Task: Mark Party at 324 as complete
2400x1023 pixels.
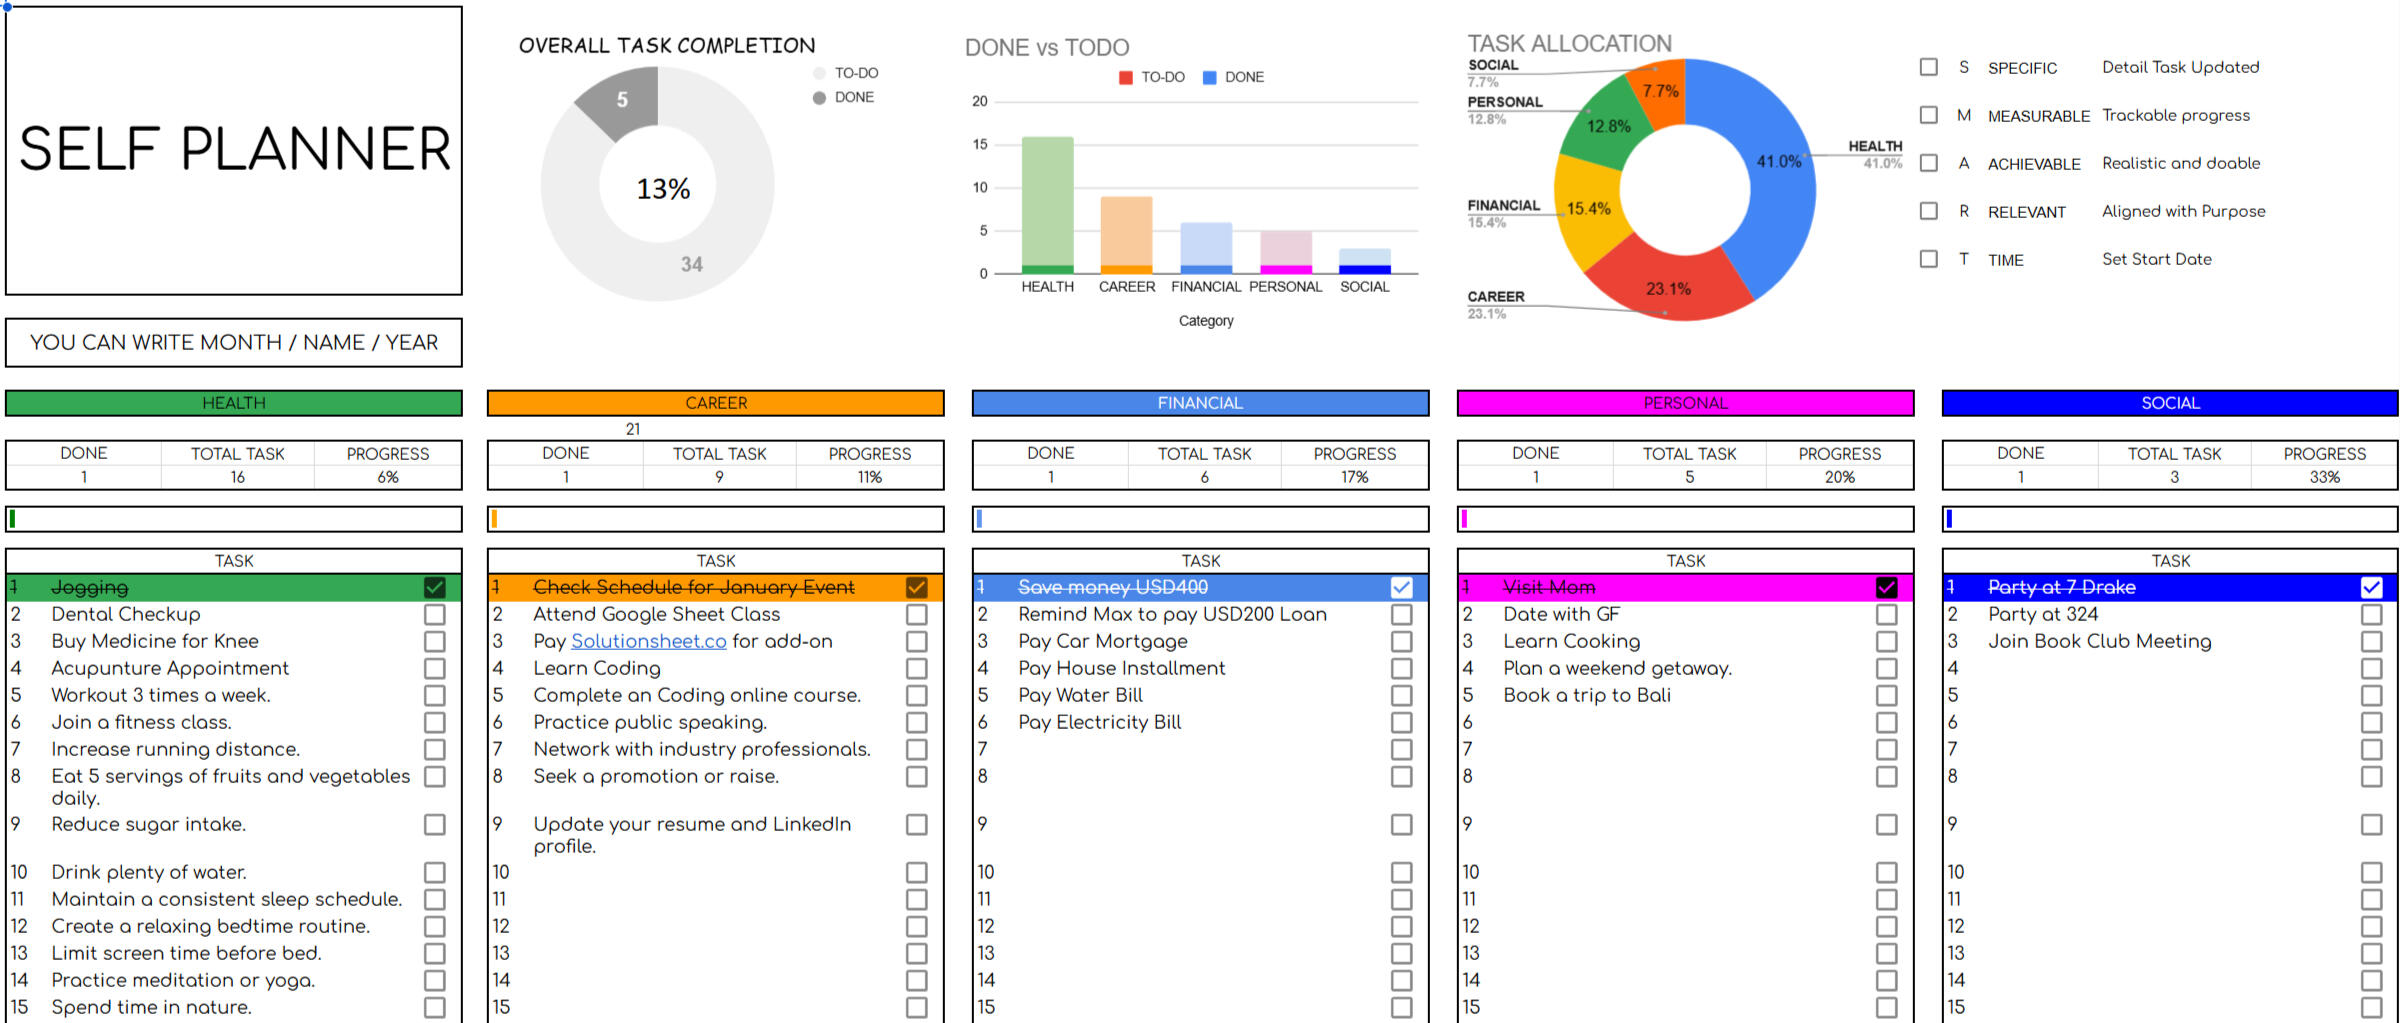Action: click(x=2371, y=614)
